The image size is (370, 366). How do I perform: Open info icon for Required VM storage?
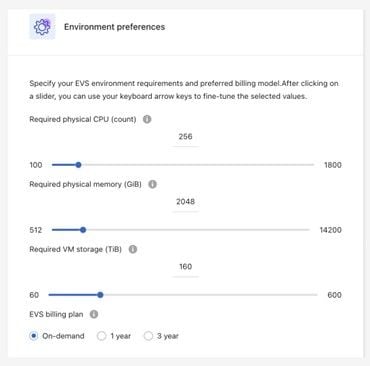pos(133,249)
